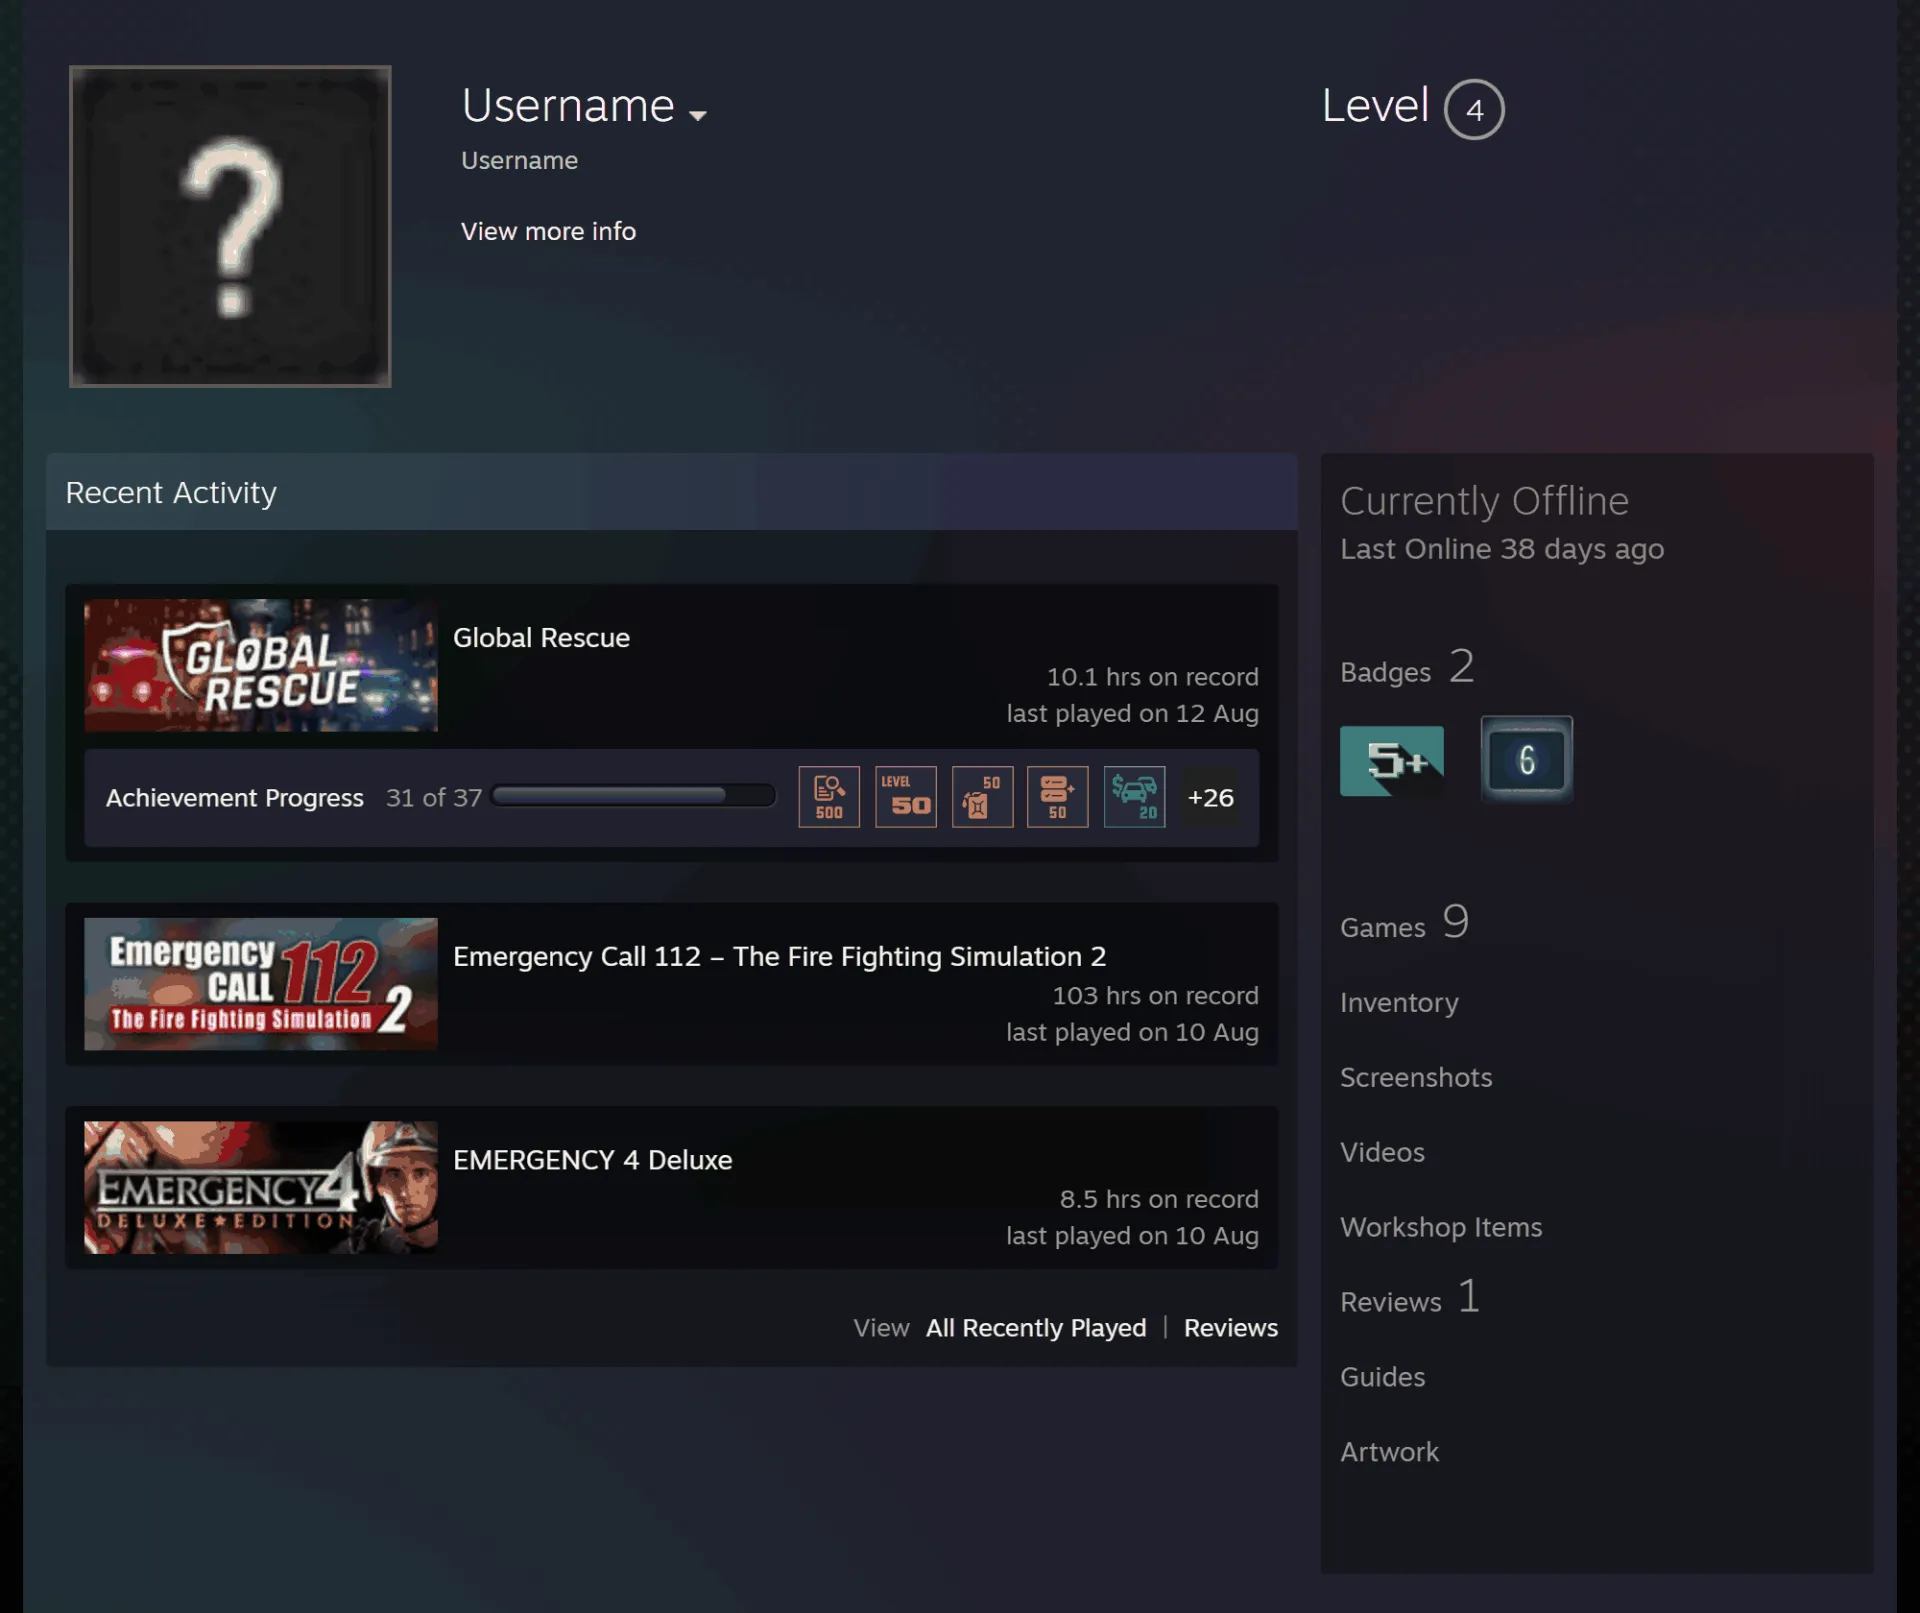Show the +26 more achievements
Screen dimensions: 1920x1613
point(1210,797)
